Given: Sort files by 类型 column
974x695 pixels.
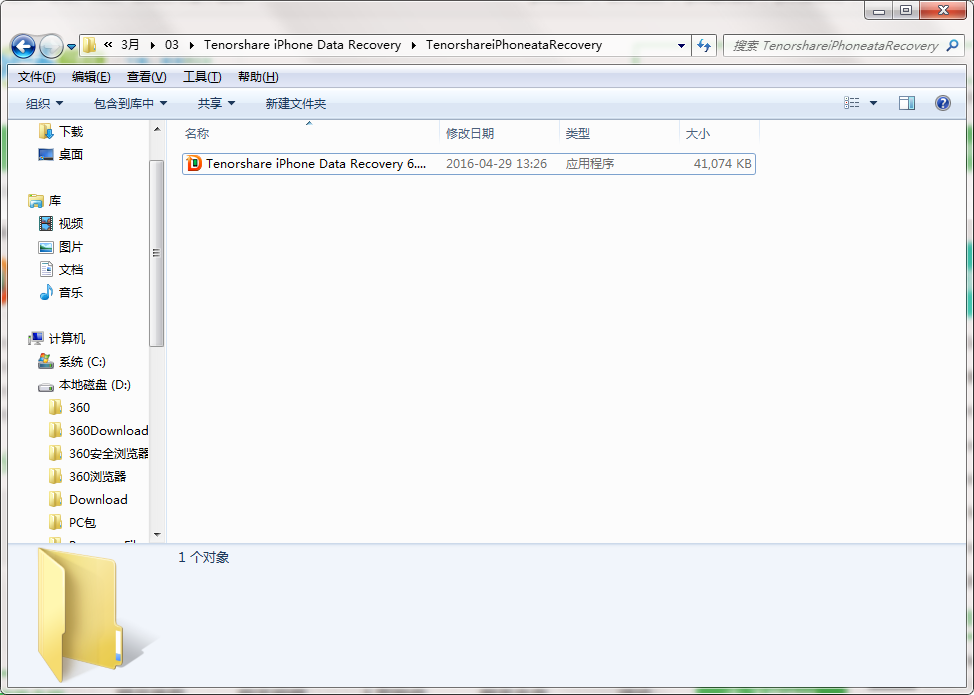Looking at the screenshot, I should pos(619,134).
